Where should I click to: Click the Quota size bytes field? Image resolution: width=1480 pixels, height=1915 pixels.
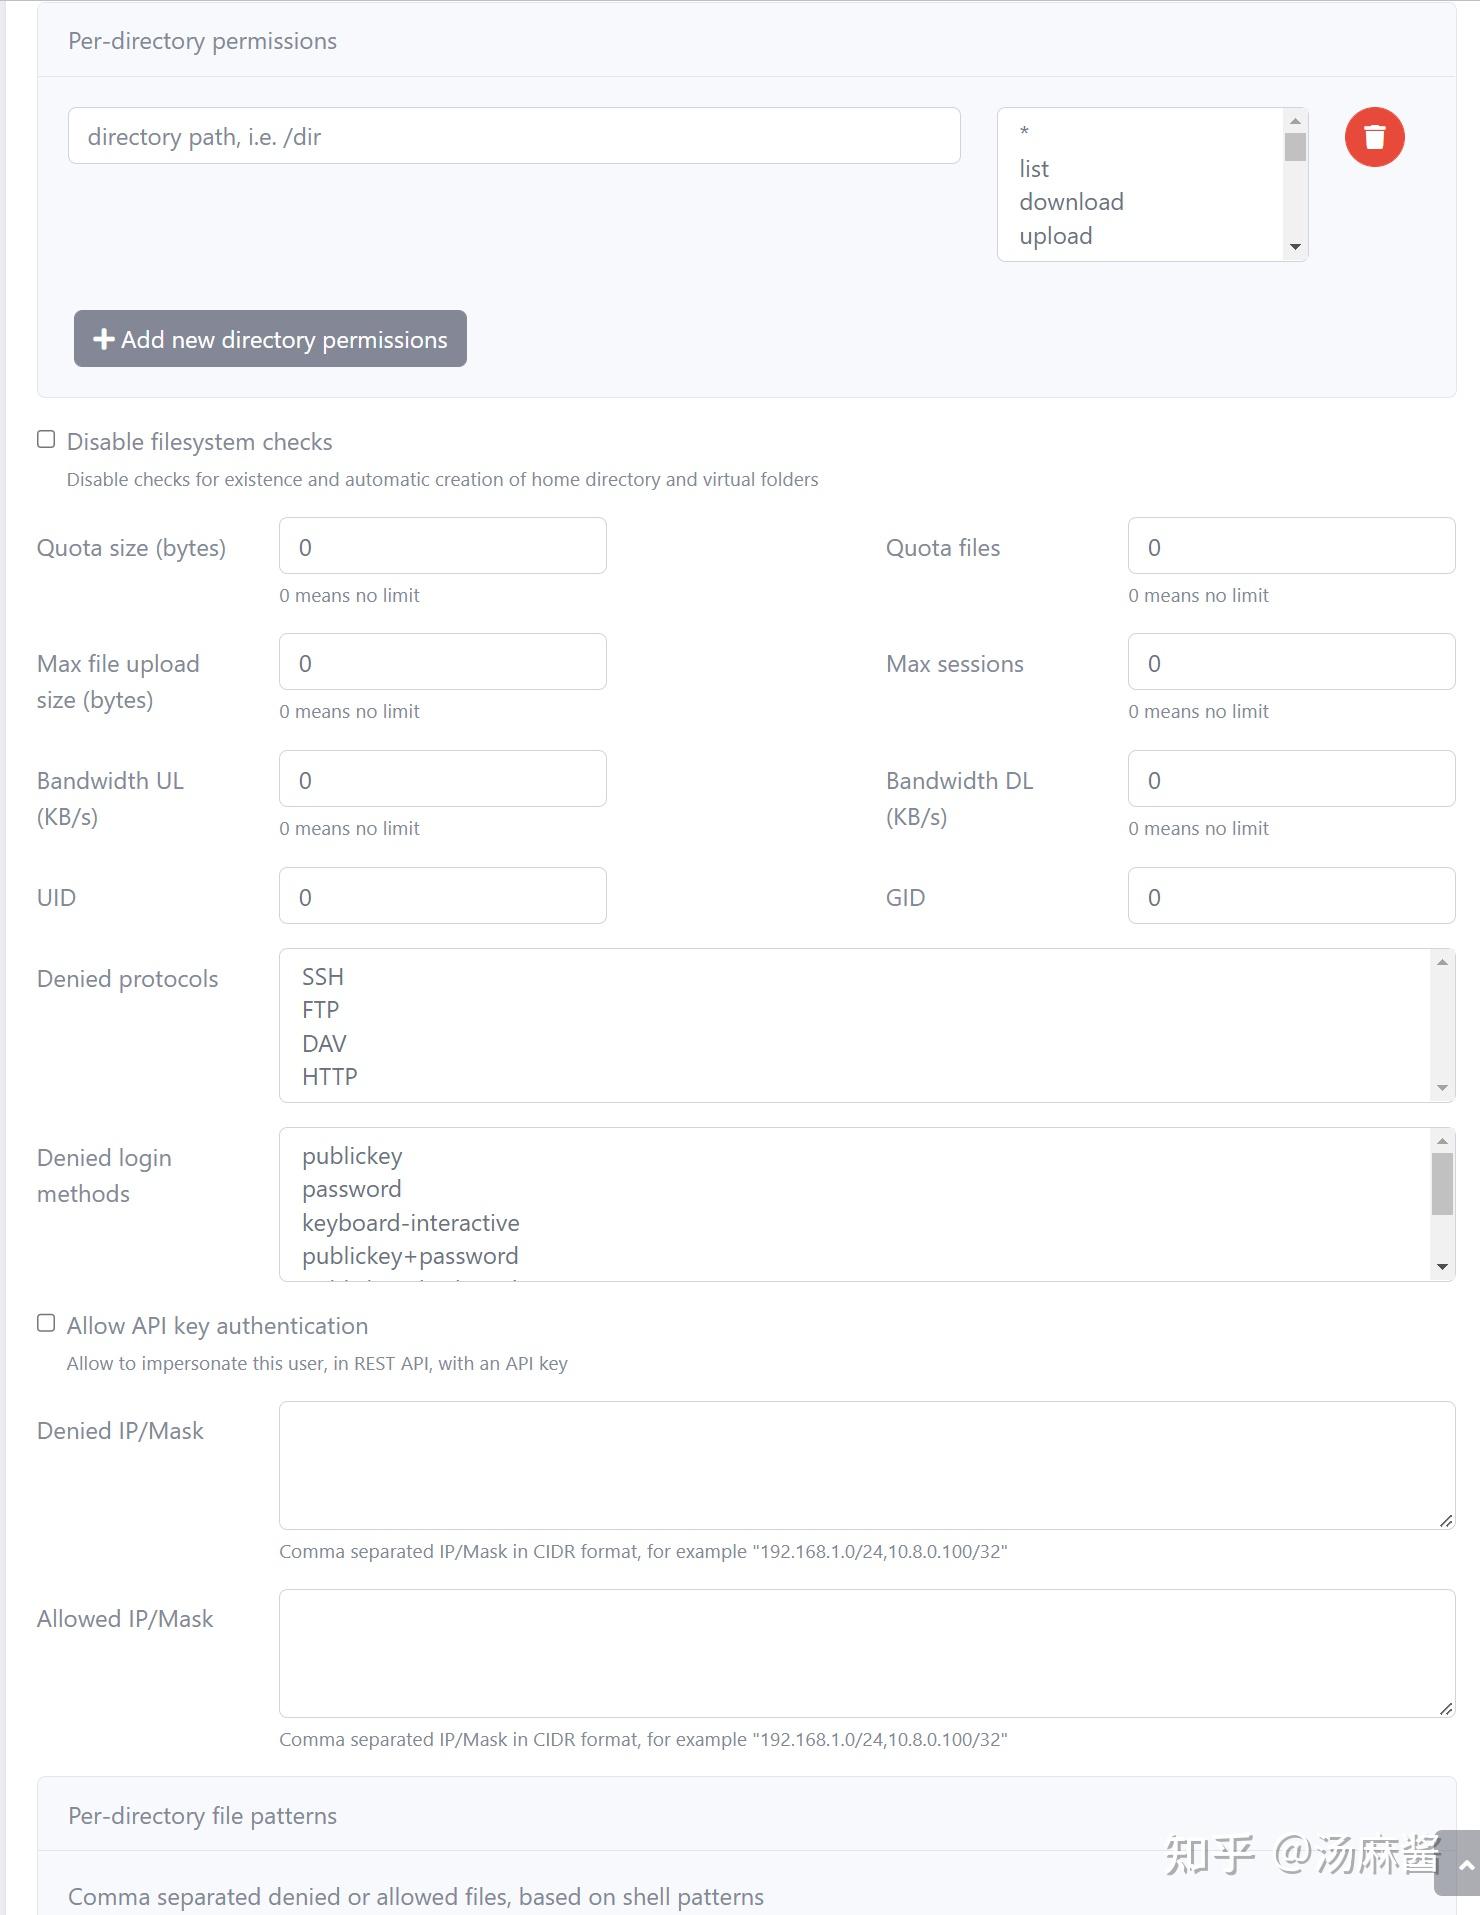[x=442, y=546]
